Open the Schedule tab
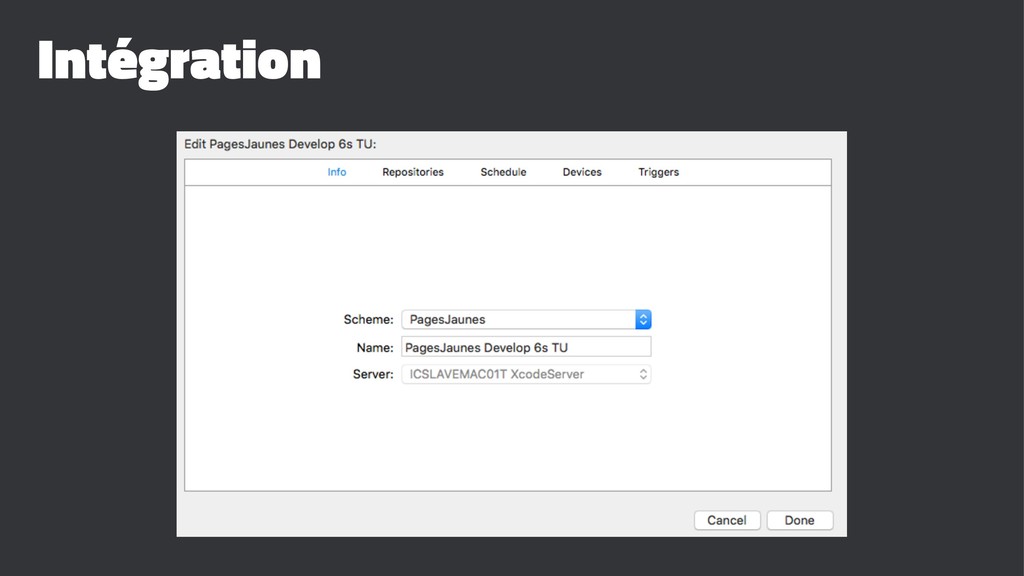 click(503, 172)
